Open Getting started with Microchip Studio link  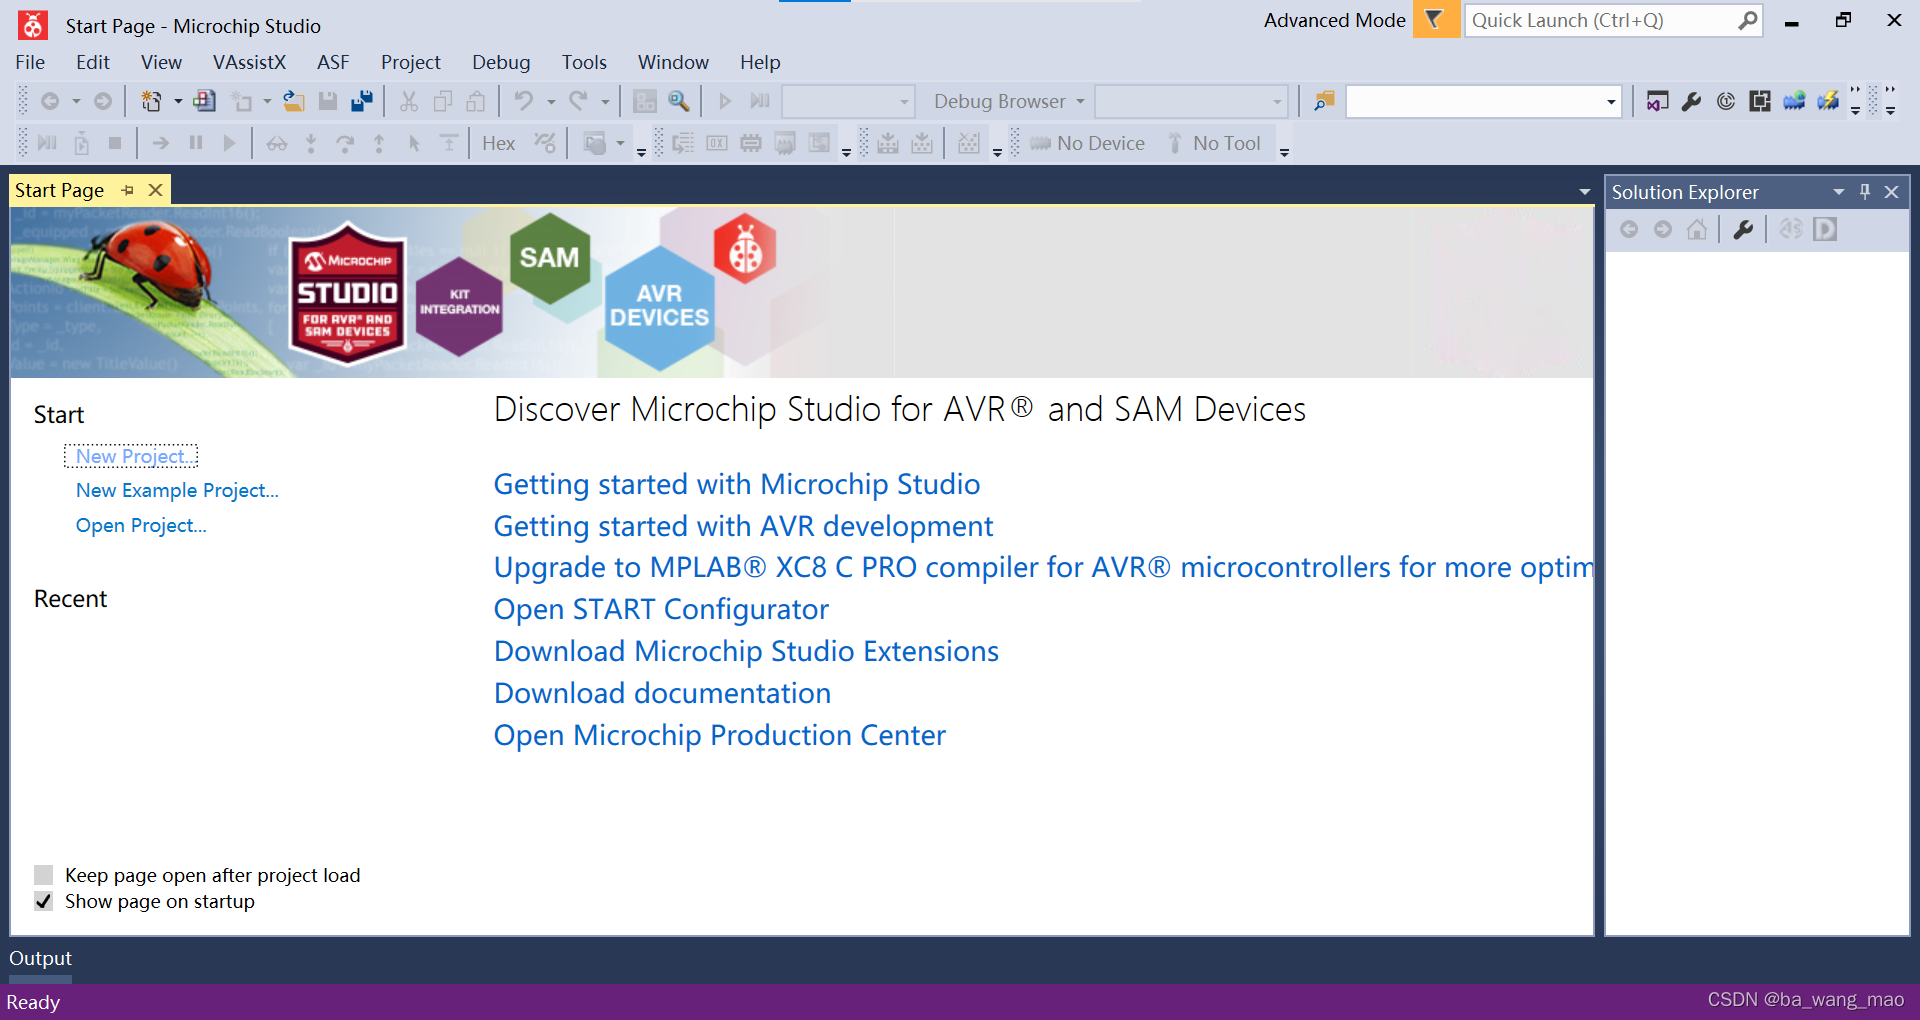click(737, 484)
